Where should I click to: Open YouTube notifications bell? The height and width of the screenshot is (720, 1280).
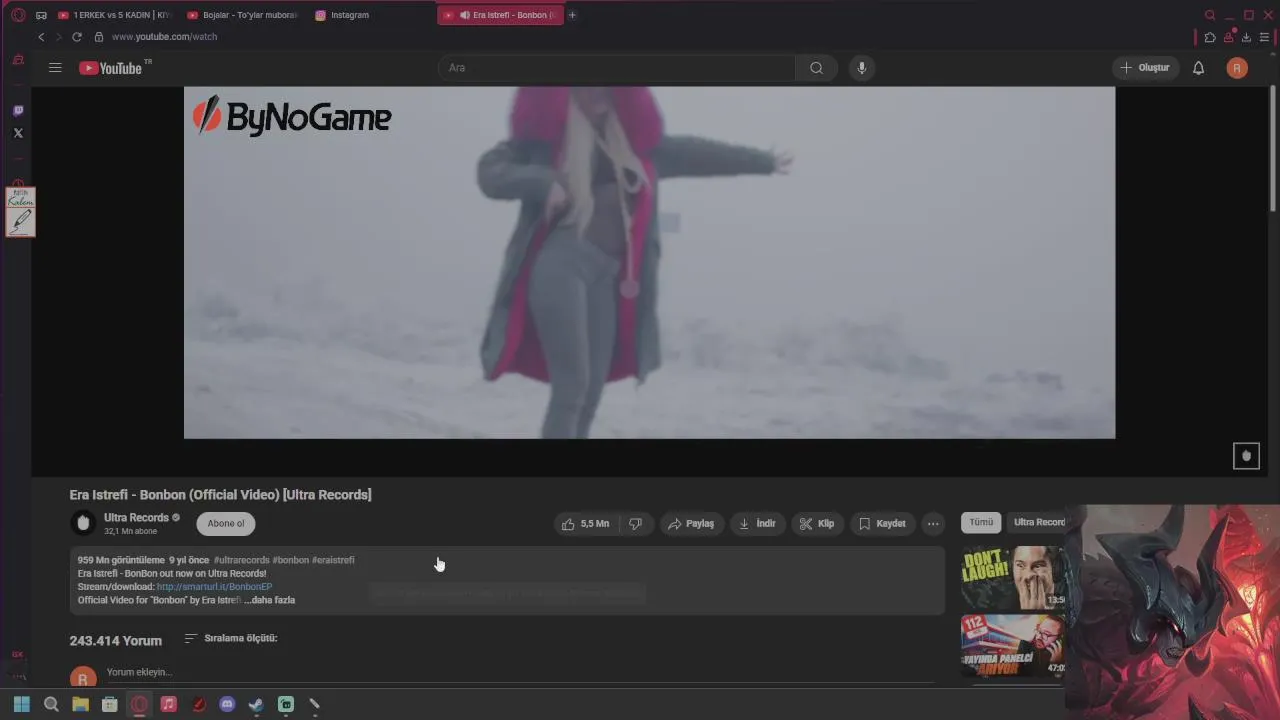pyautogui.click(x=1198, y=68)
